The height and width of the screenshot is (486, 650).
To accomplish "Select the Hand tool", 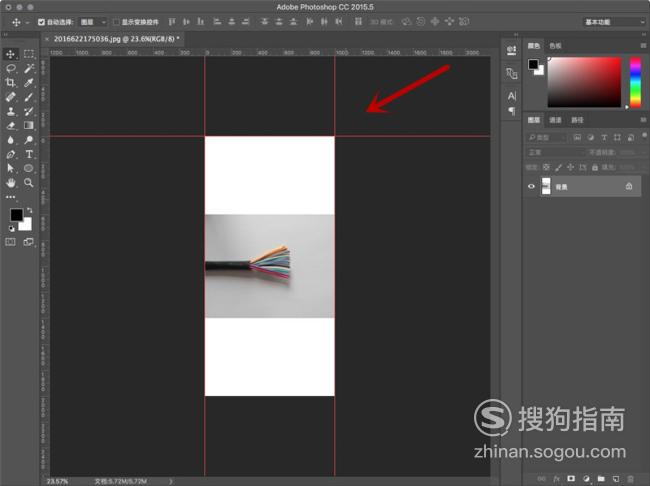I will (10, 182).
